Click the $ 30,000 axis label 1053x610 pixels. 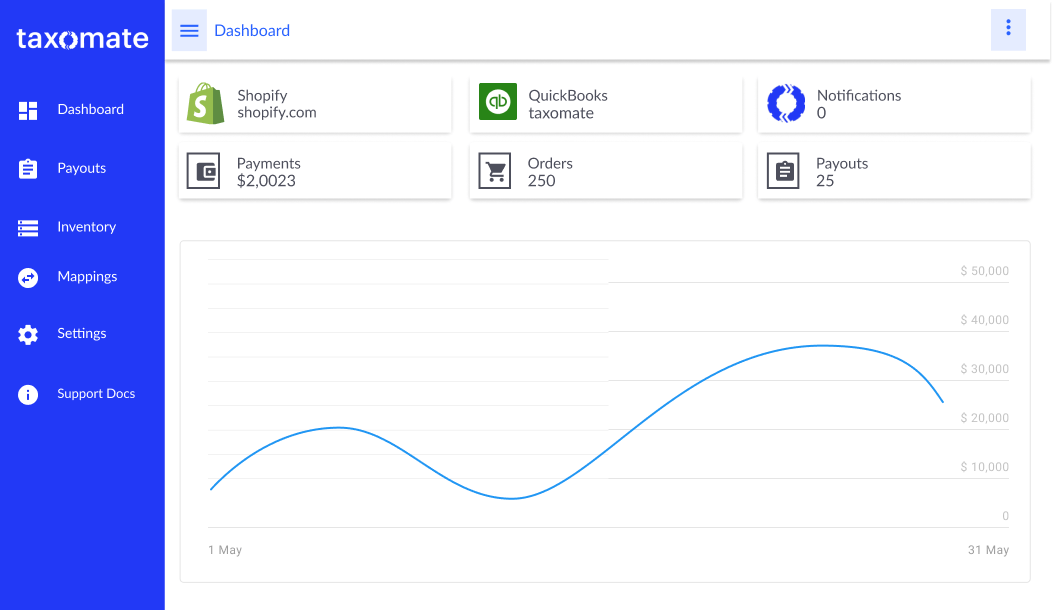pos(985,369)
